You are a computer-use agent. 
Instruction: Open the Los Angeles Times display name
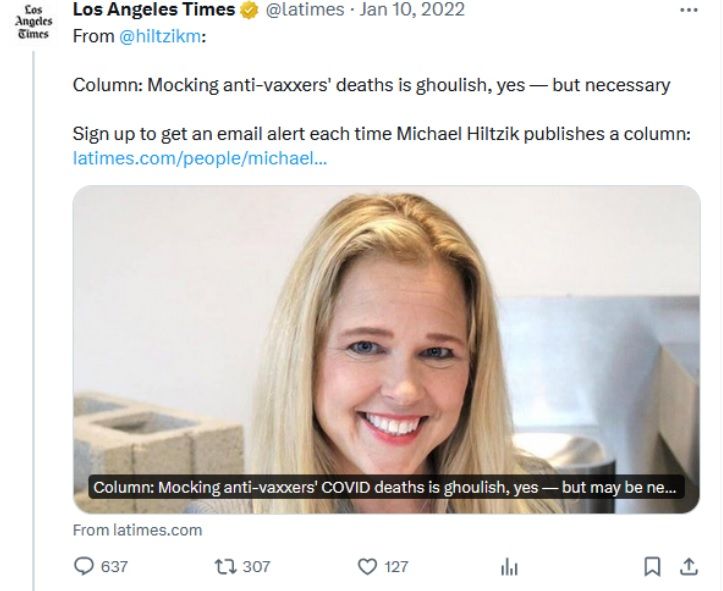154,11
